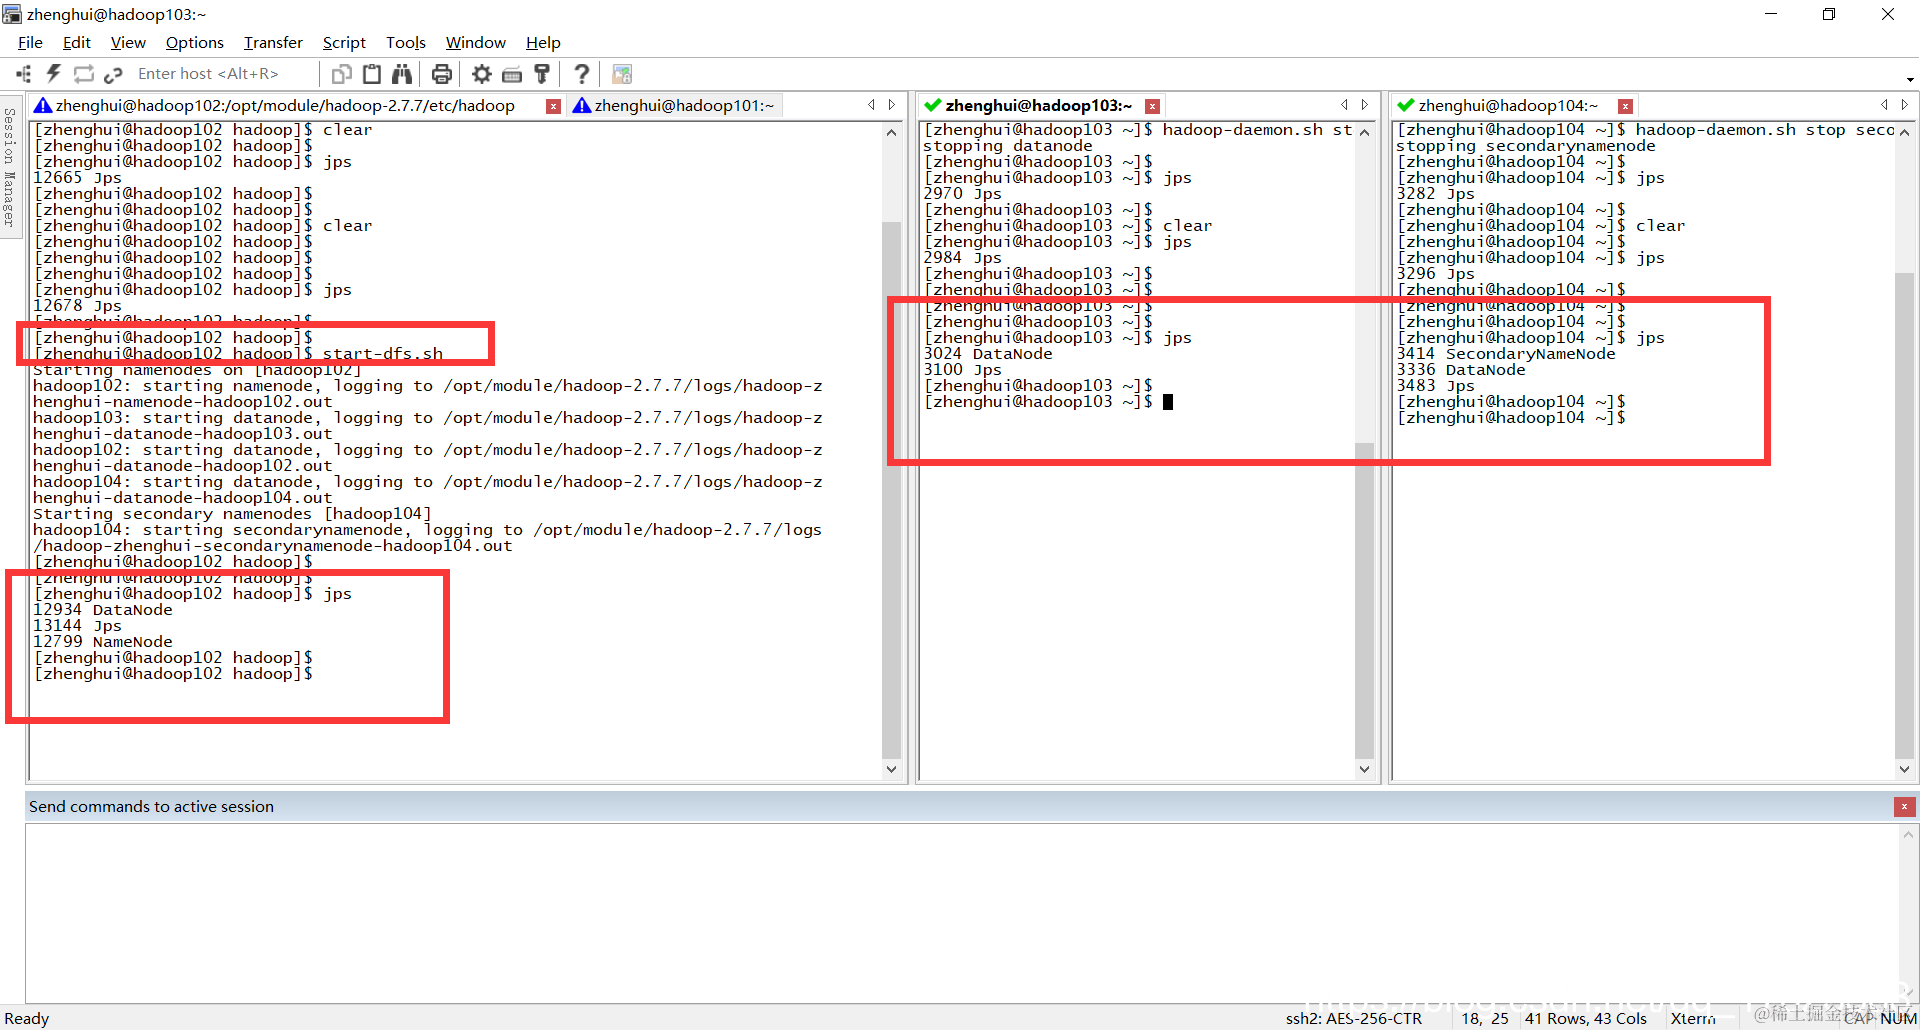Click the Quick Connect lightning icon
This screenshot has height=1030, width=1920.
(54, 74)
